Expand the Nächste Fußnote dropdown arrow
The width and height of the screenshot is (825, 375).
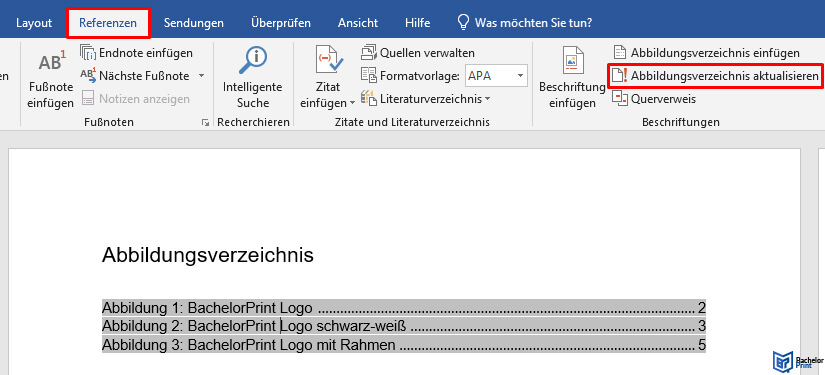[202, 76]
